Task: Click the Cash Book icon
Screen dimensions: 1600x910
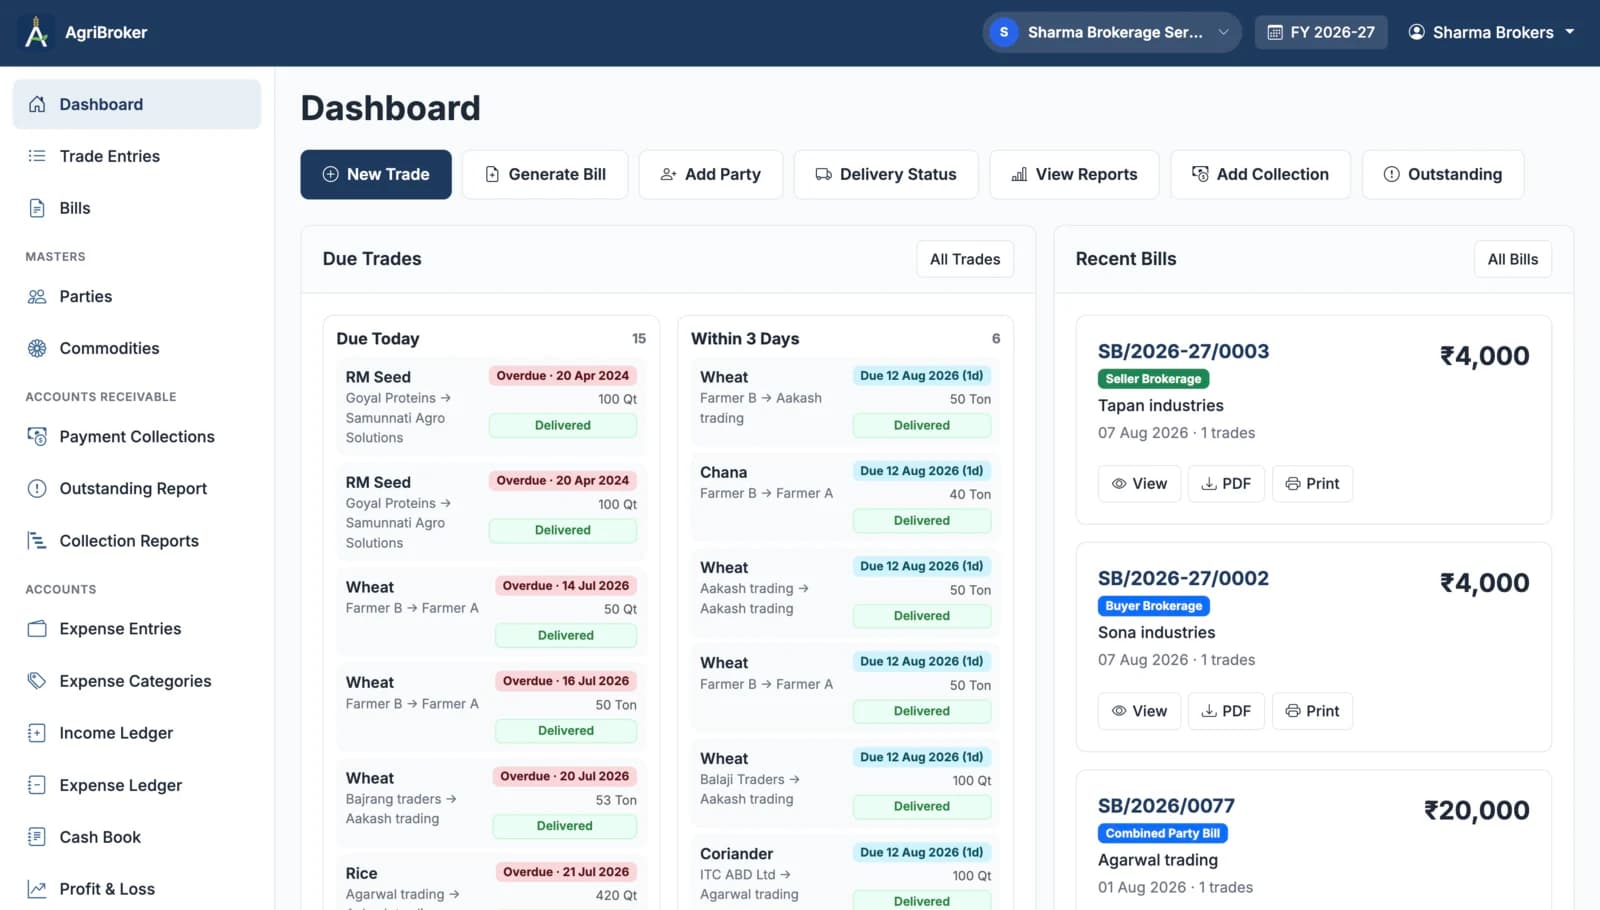Action: pyautogui.click(x=37, y=837)
